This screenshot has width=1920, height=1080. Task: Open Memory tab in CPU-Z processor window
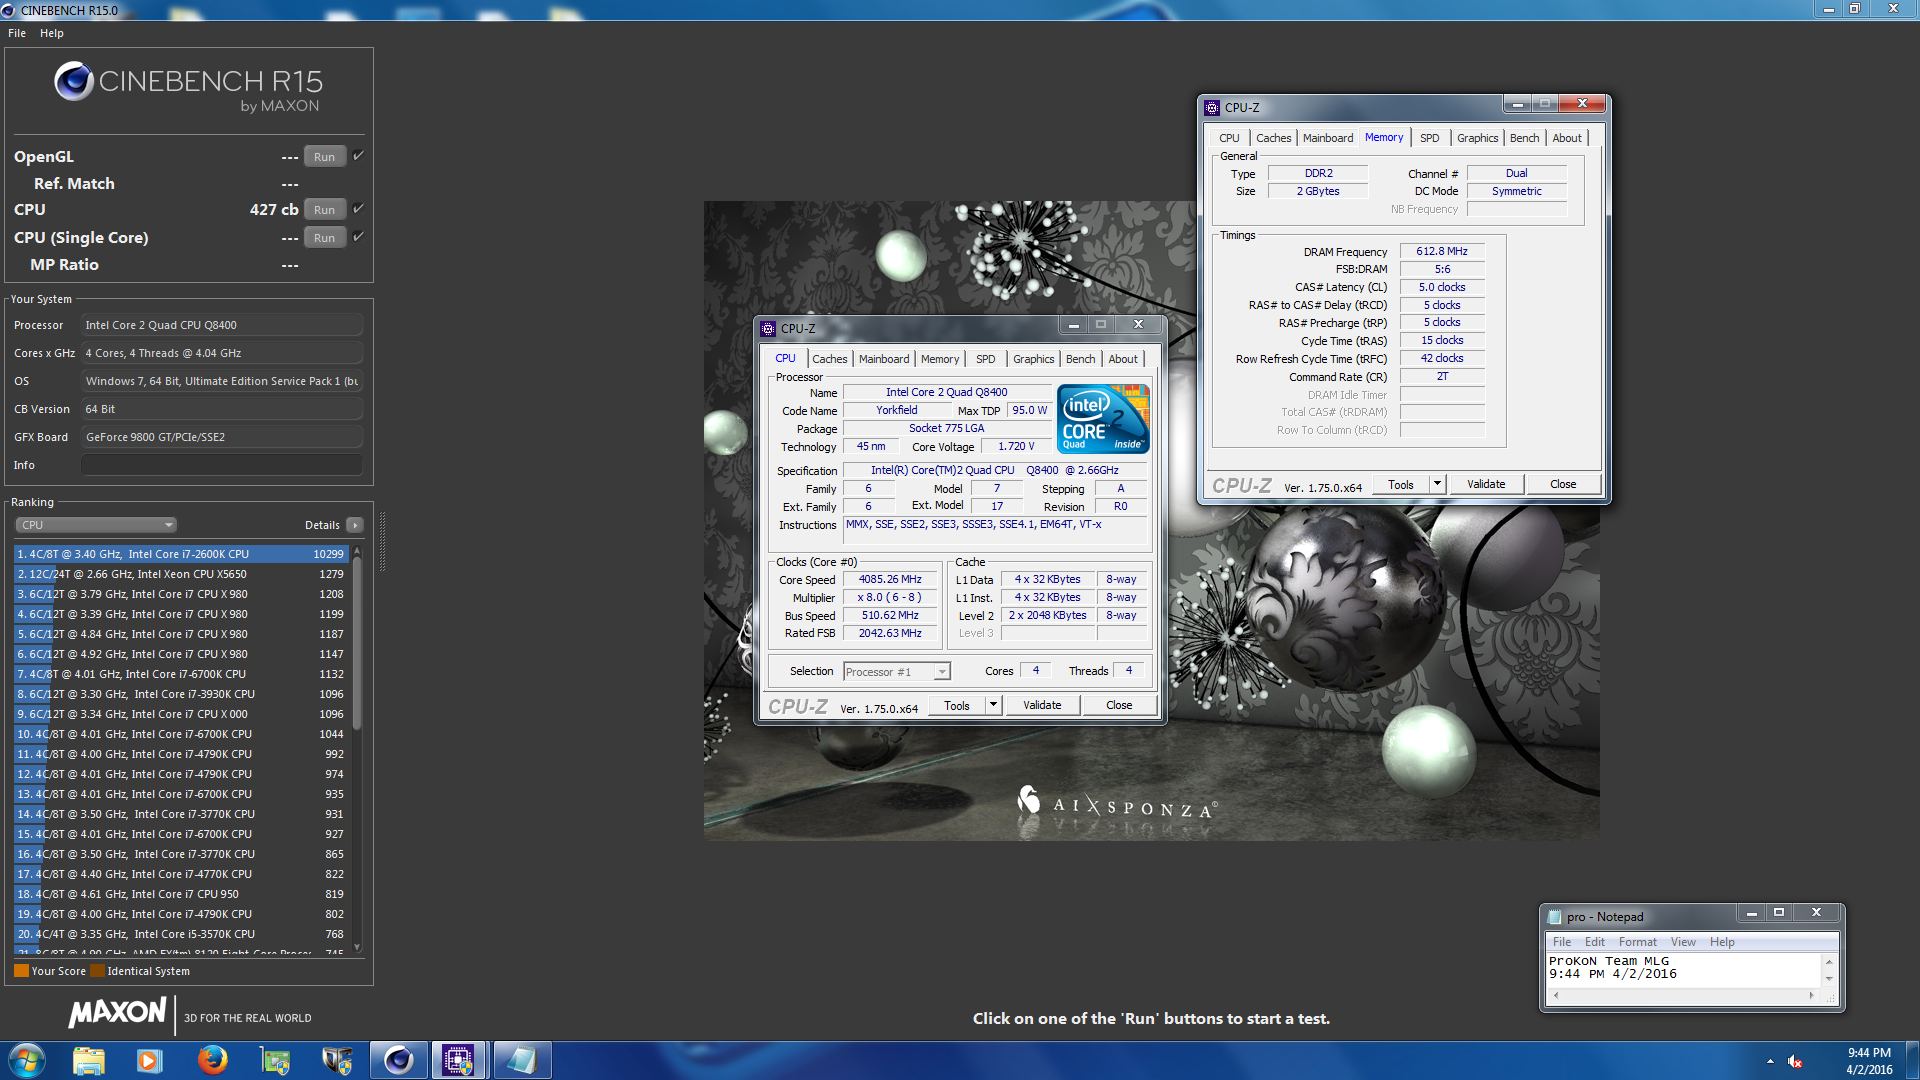click(x=940, y=359)
